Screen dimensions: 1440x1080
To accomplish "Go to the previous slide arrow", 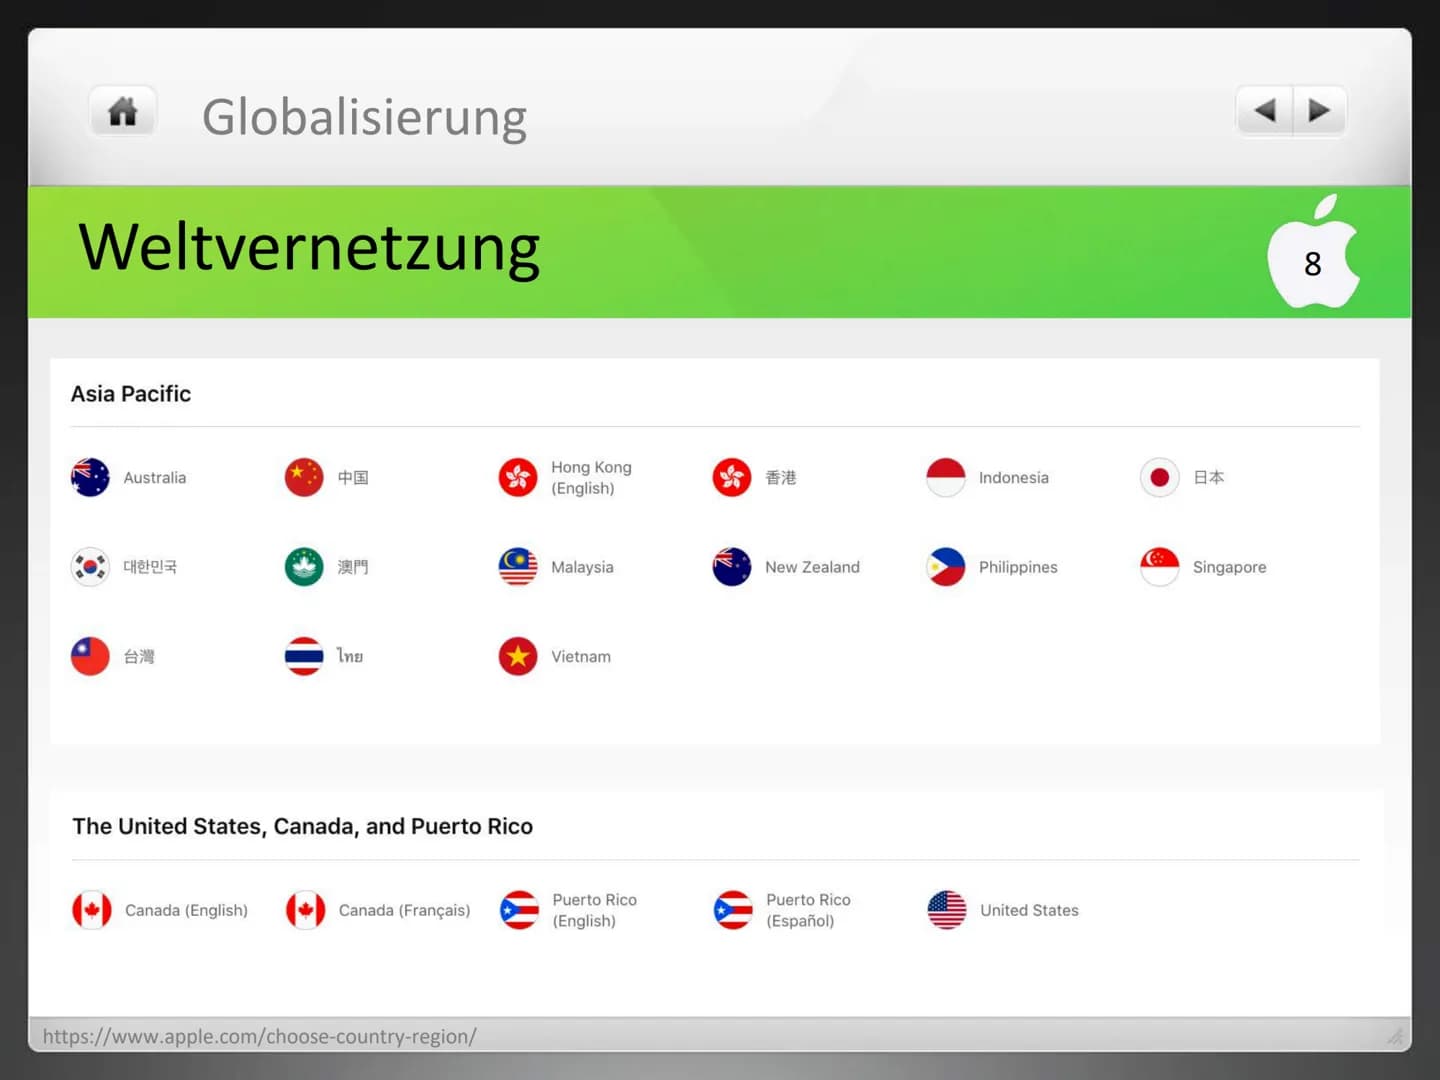I will pos(1265,110).
